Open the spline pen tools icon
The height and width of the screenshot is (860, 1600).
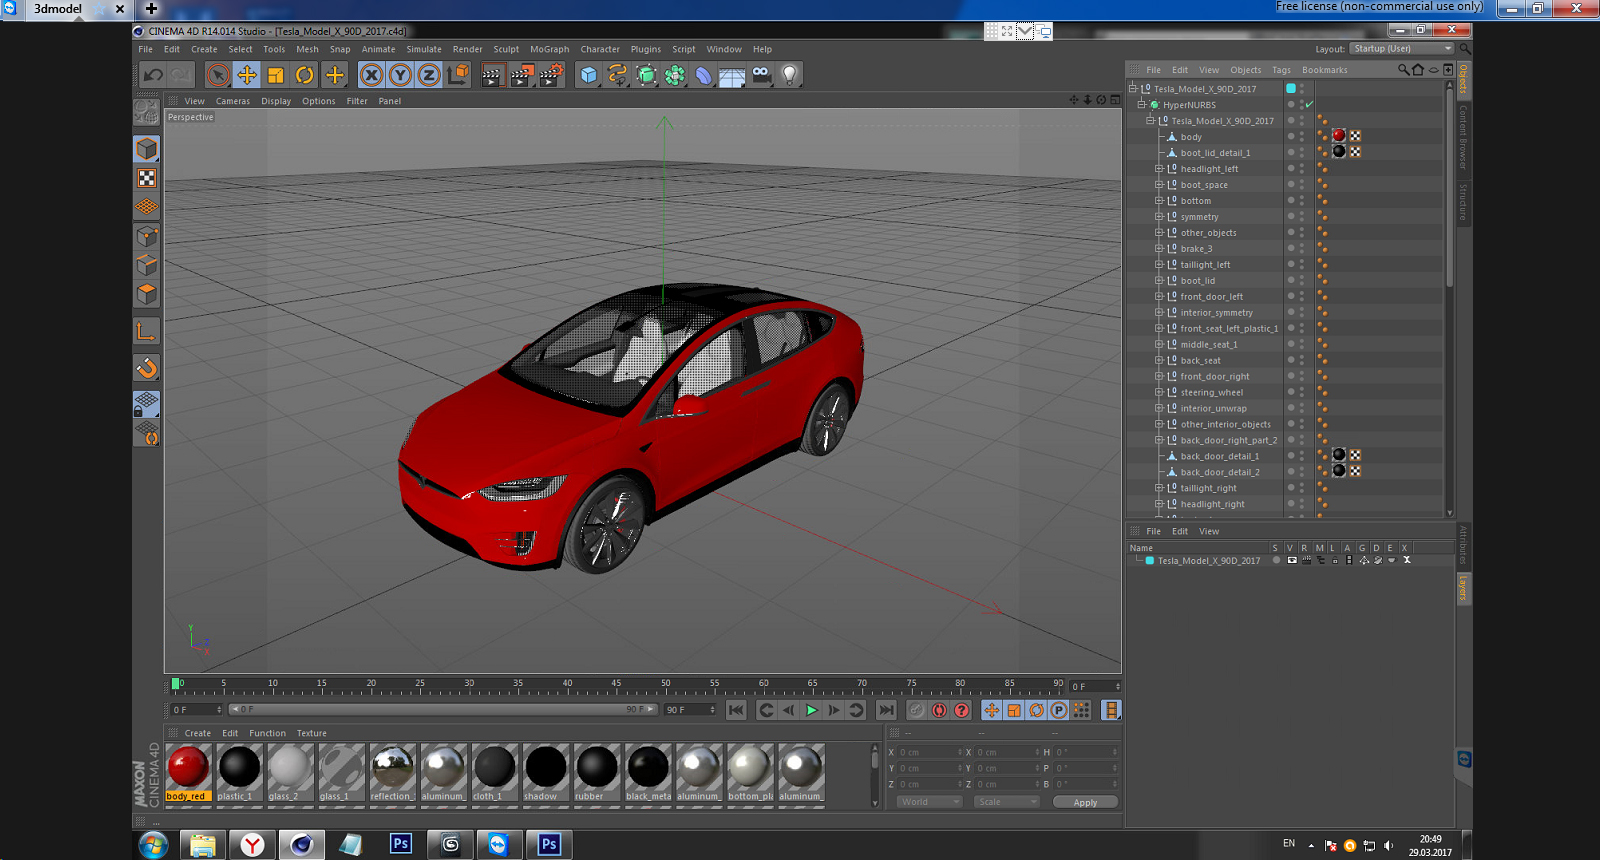point(618,75)
